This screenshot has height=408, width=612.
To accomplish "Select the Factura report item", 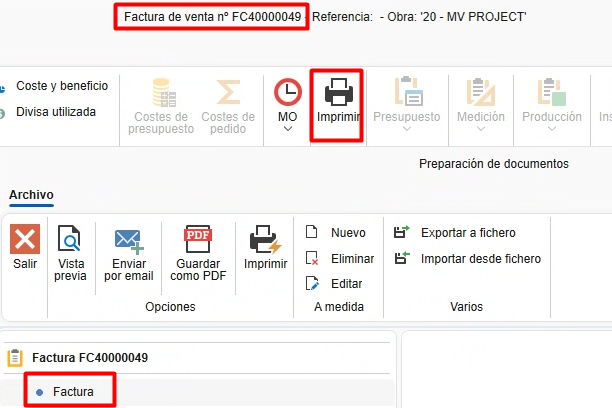I will point(73,392).
